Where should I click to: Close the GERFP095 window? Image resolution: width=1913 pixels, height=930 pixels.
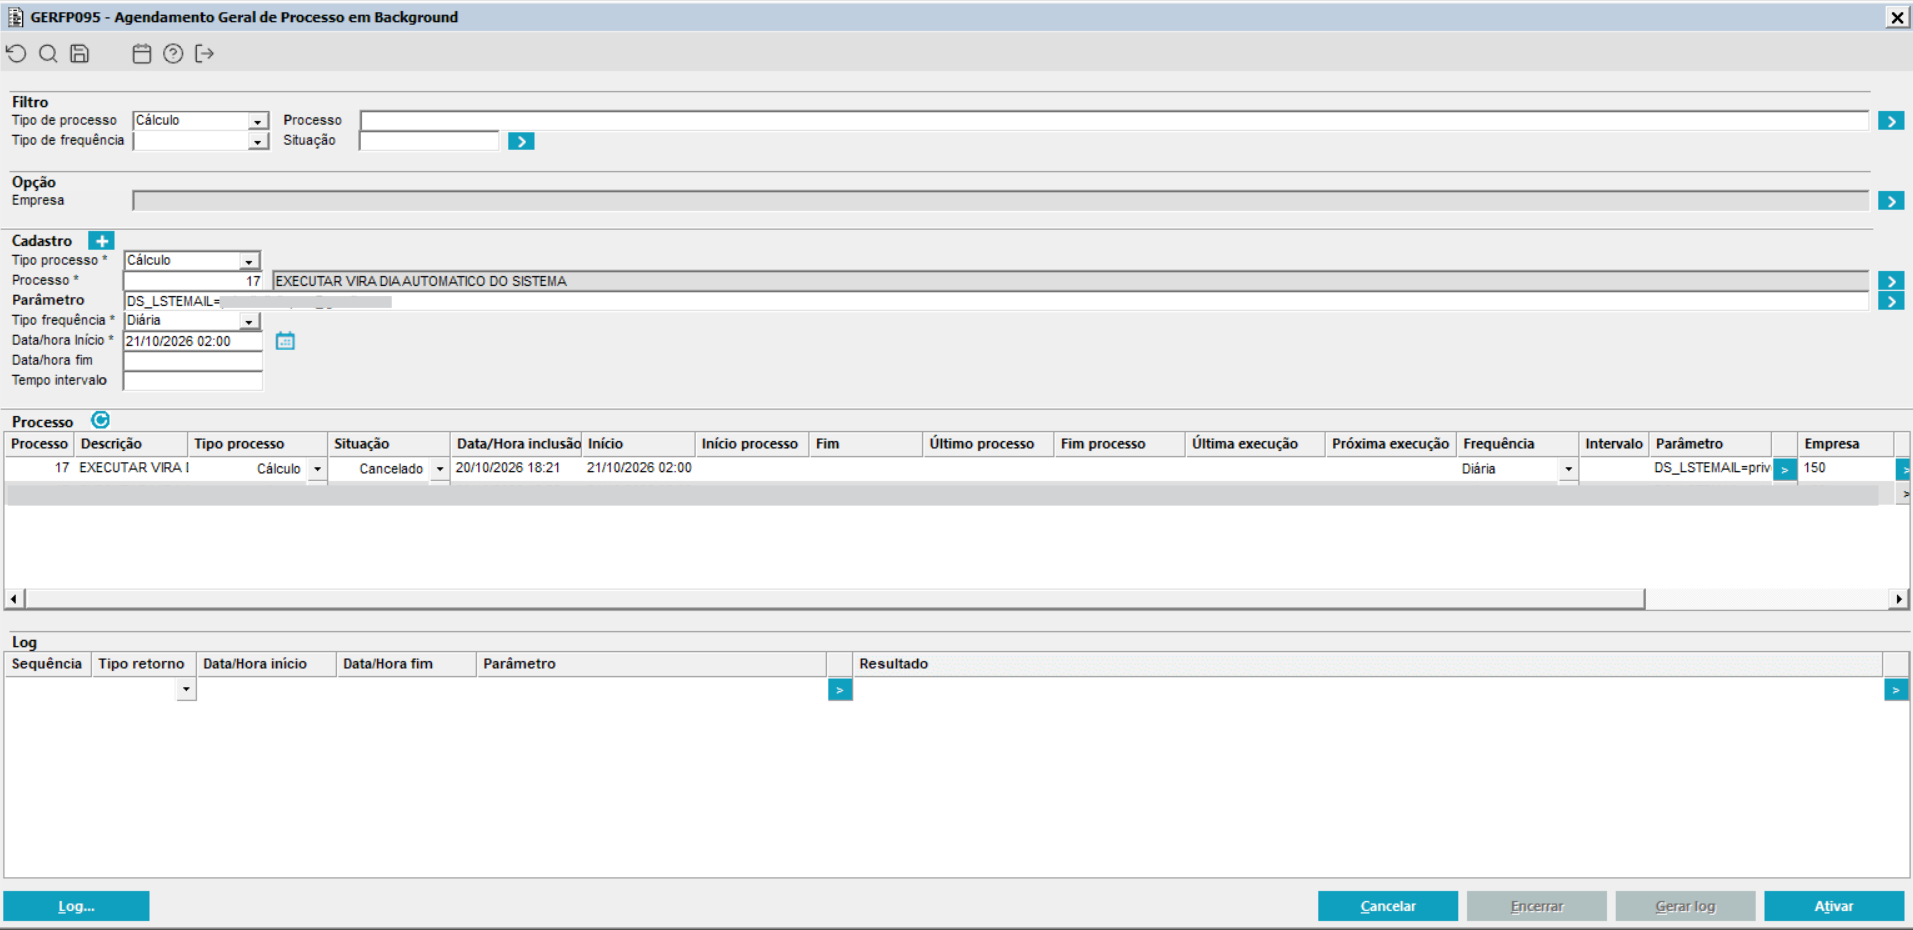1896,17
